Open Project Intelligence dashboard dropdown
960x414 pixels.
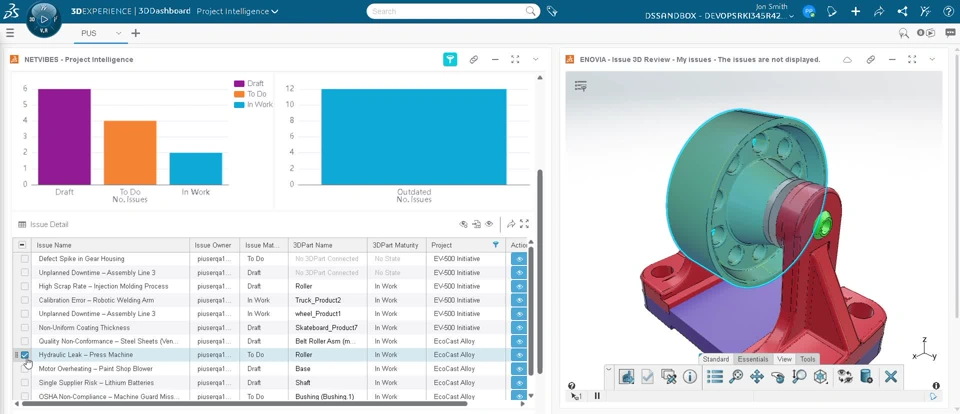[x=274, y=11]
